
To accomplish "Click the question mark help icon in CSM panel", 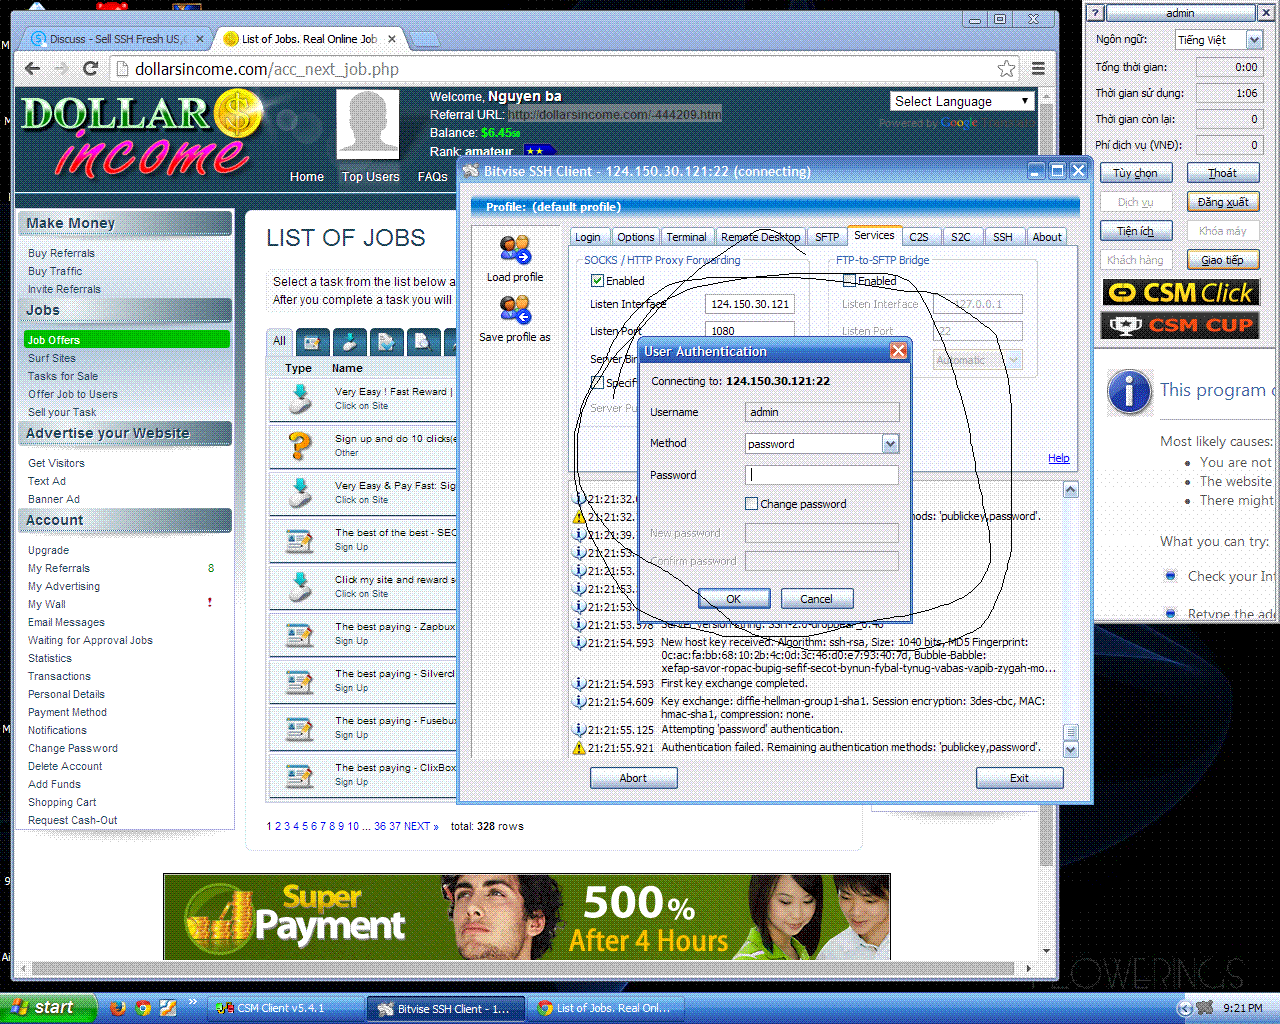I will [1096, 13].
